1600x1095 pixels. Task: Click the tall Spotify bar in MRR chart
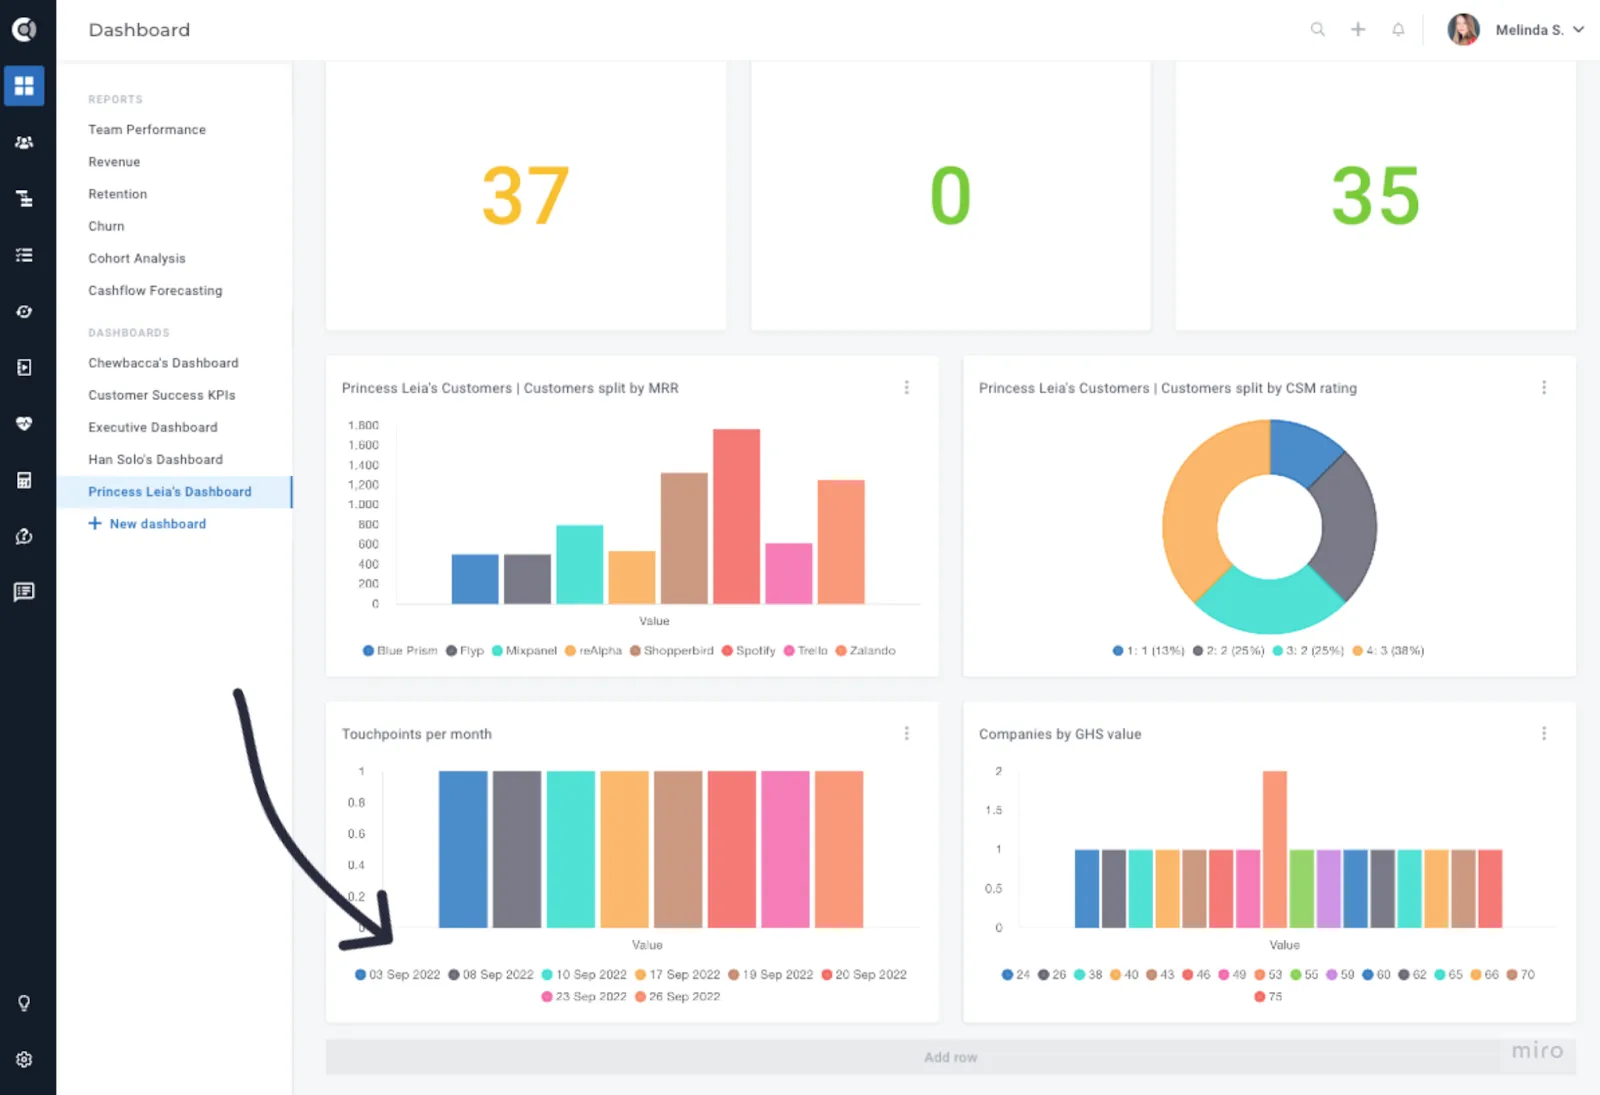click(736, 516)
